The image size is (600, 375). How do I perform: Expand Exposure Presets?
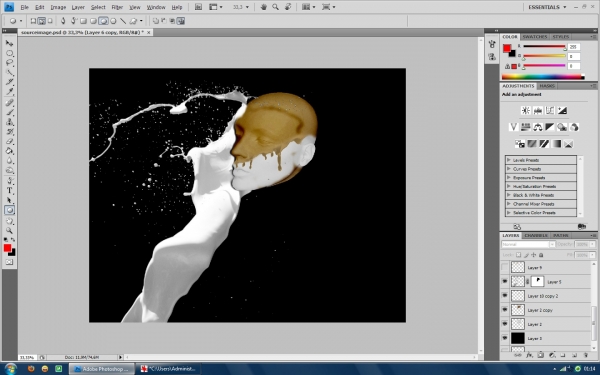tap(509, 178)
